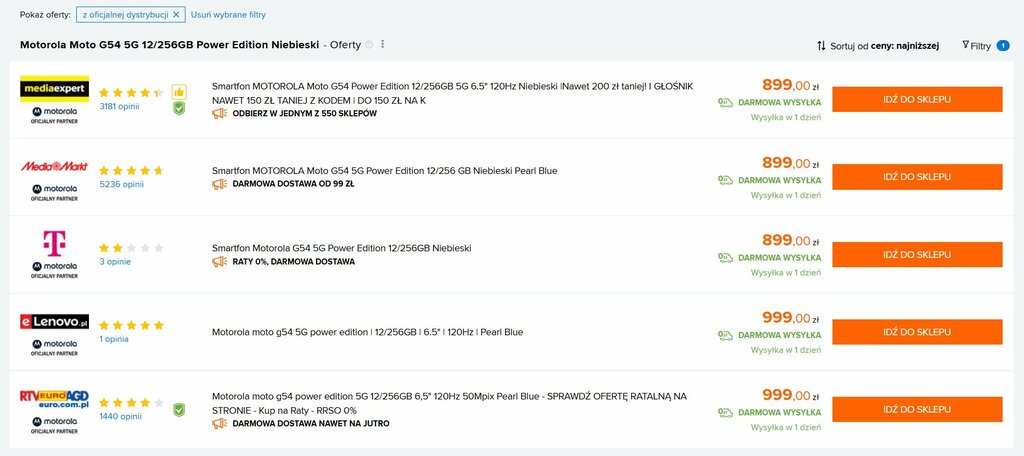Screen dimensions: 1024x456
Task: Click megaphone icon by 'DARMOWA DOSTAWA OD 99 ZŁ'
Action: click(219, 184)
